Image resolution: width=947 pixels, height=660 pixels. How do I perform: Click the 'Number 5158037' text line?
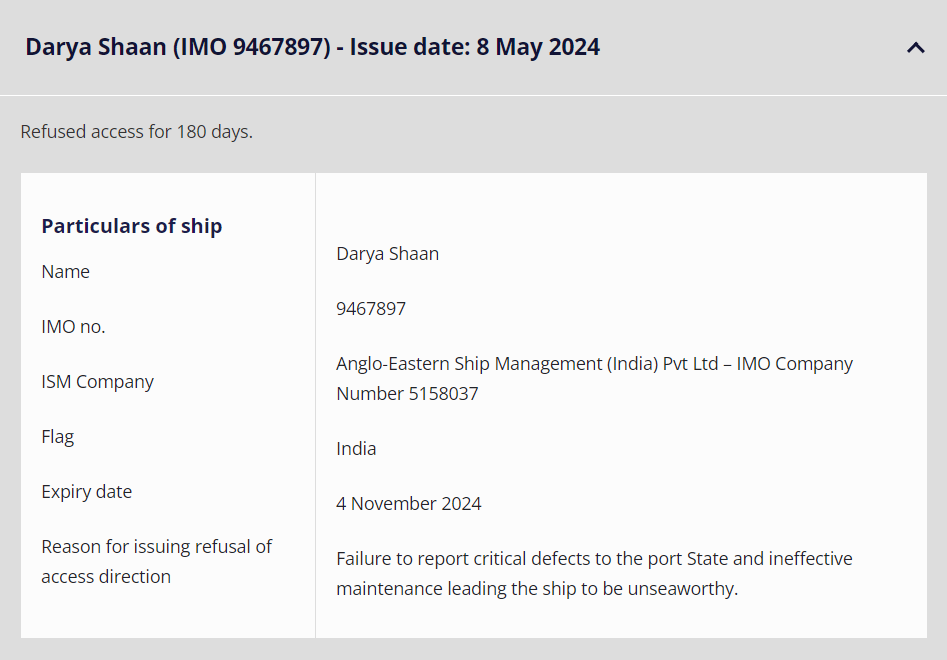(x=407, y=394)
